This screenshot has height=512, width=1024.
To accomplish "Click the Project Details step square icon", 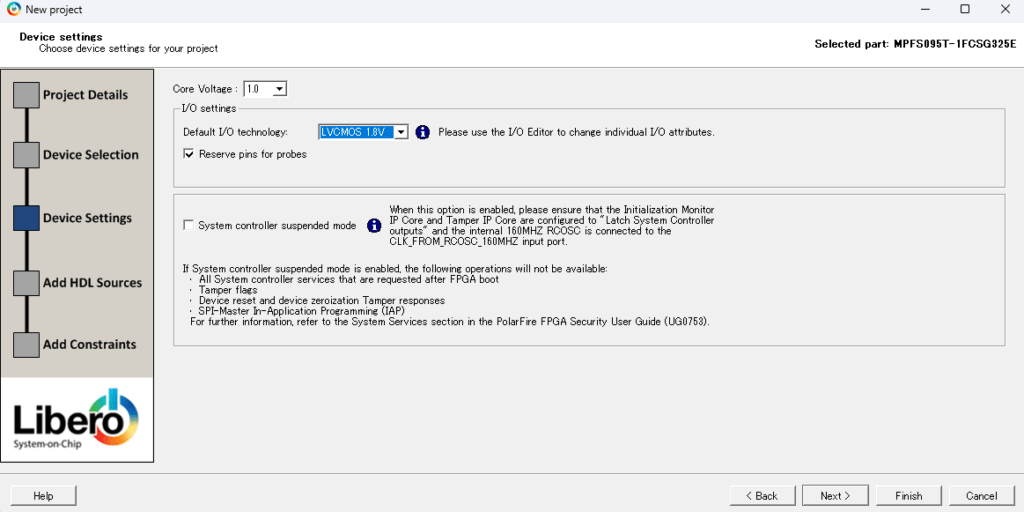I will (x=26, y=95).
